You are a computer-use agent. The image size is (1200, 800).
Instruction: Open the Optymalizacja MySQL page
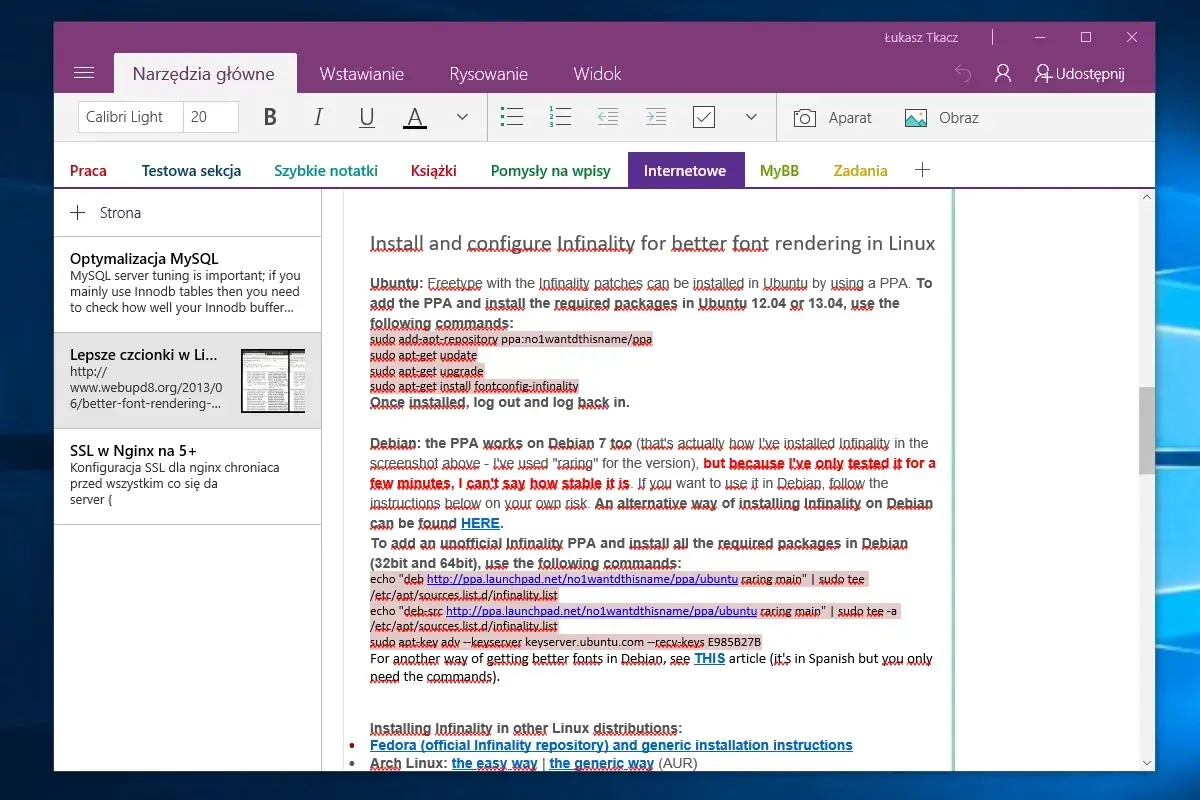pyautogui.click(x=188, y=285)
